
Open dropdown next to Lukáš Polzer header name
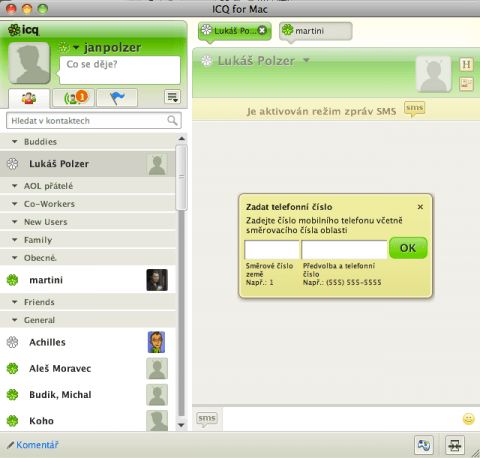point(306,60)
